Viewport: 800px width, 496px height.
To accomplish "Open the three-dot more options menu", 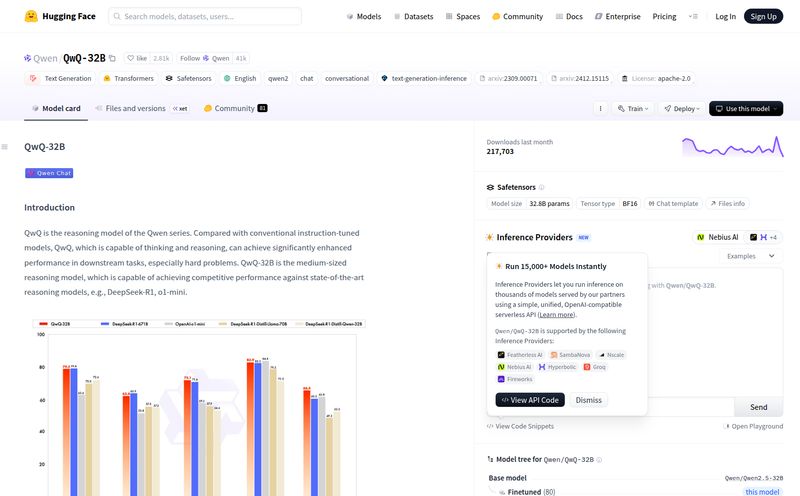I will click(x=601, y=109).
